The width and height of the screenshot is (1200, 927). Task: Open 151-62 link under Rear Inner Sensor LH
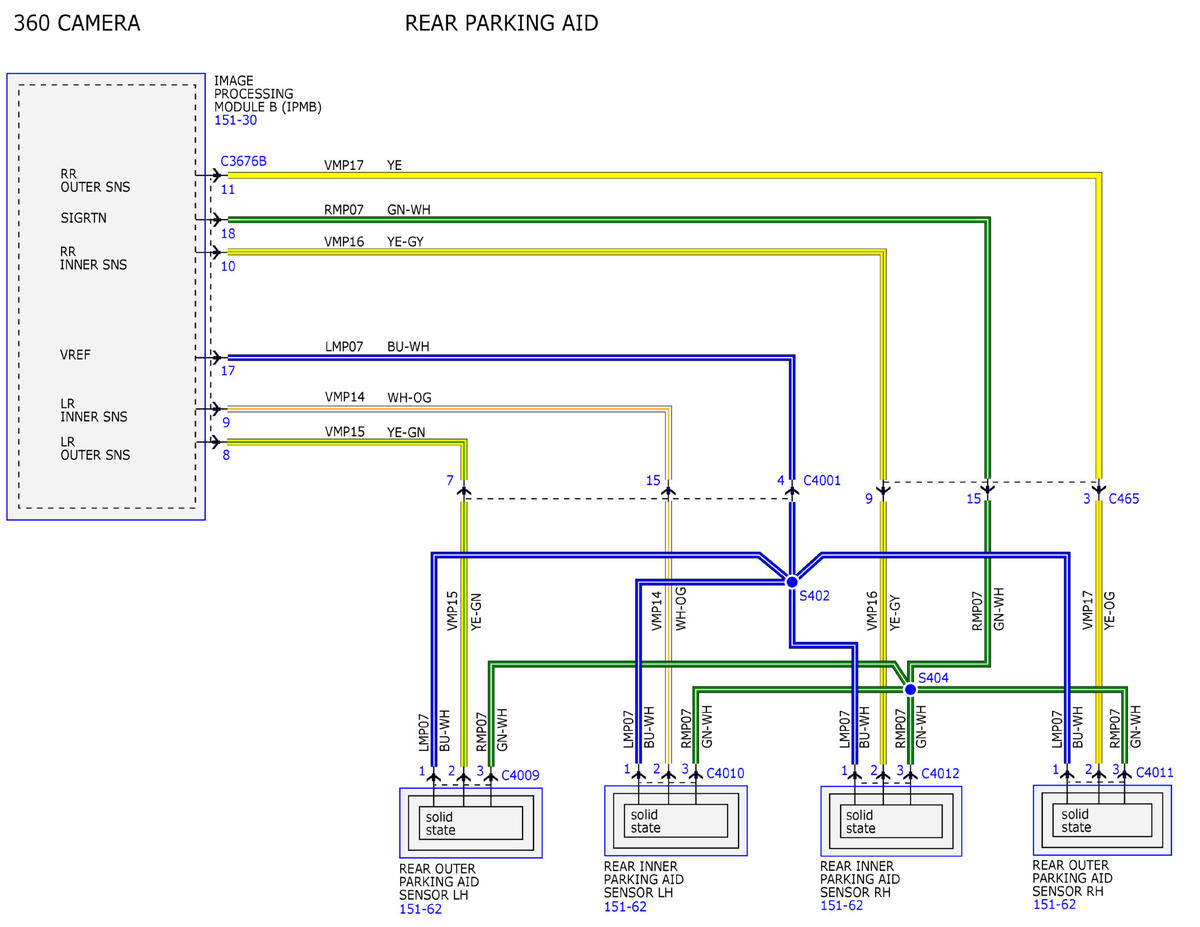625,907
